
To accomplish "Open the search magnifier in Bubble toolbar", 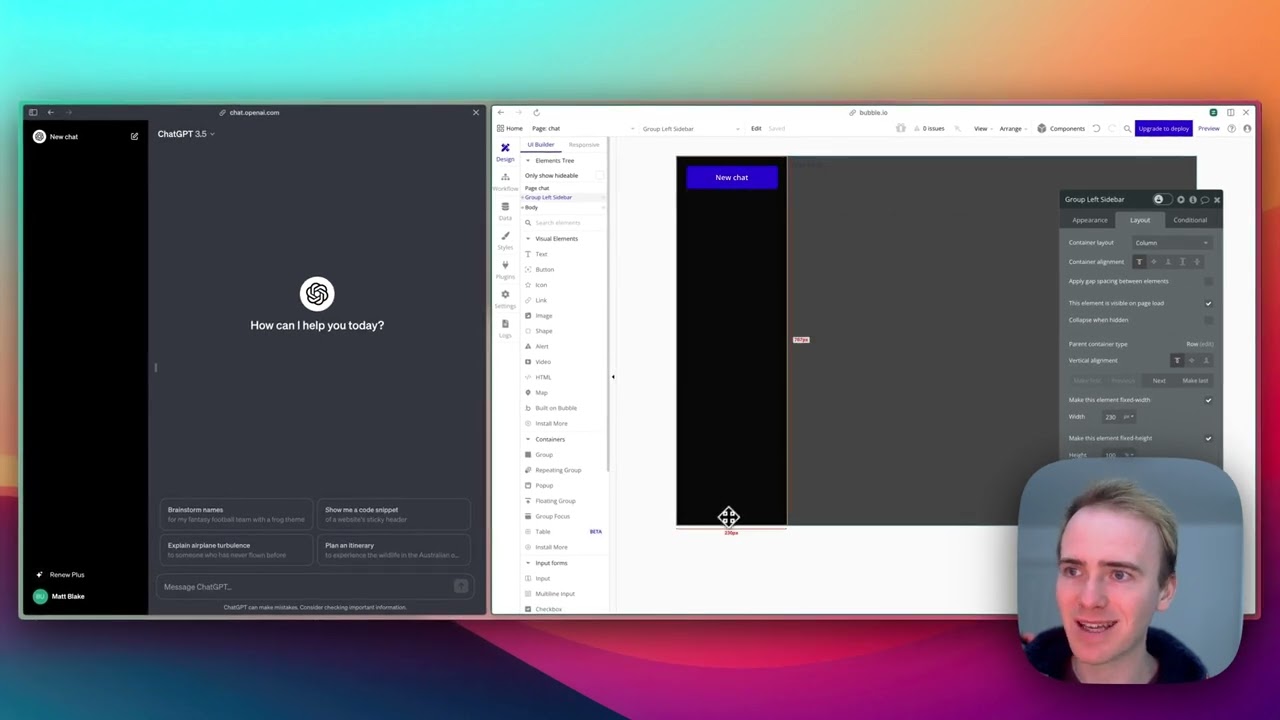I will click(x=1127, y=128).
